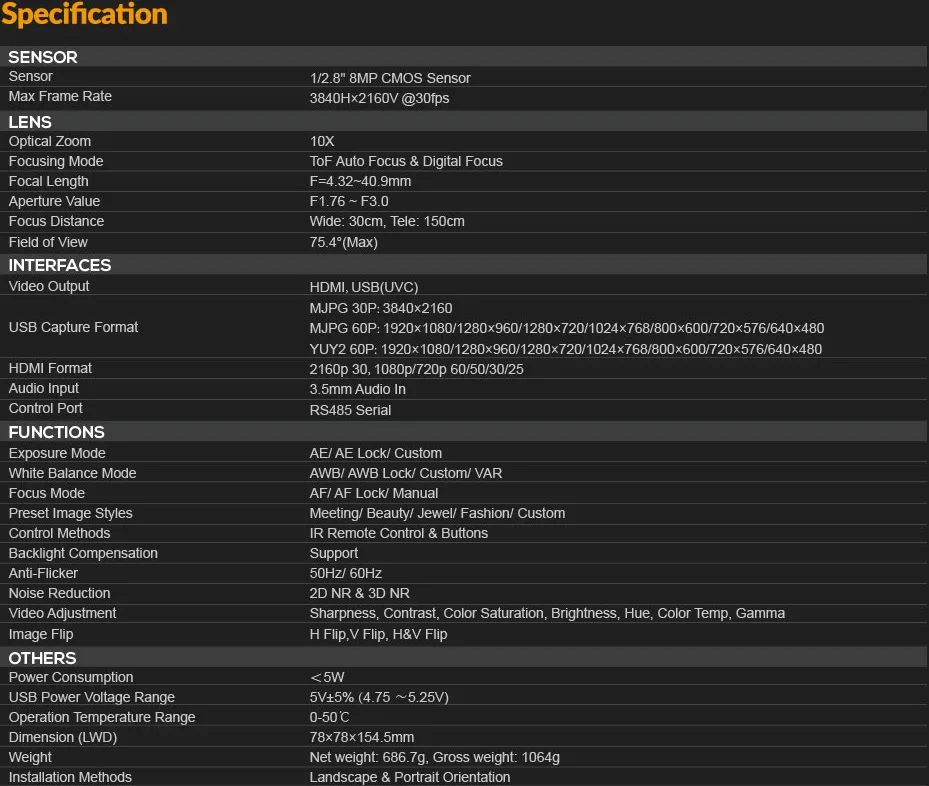This screenshot has width=929, height=786.
Task: Select the INTERFACES section header
Action: pos(60,265)
